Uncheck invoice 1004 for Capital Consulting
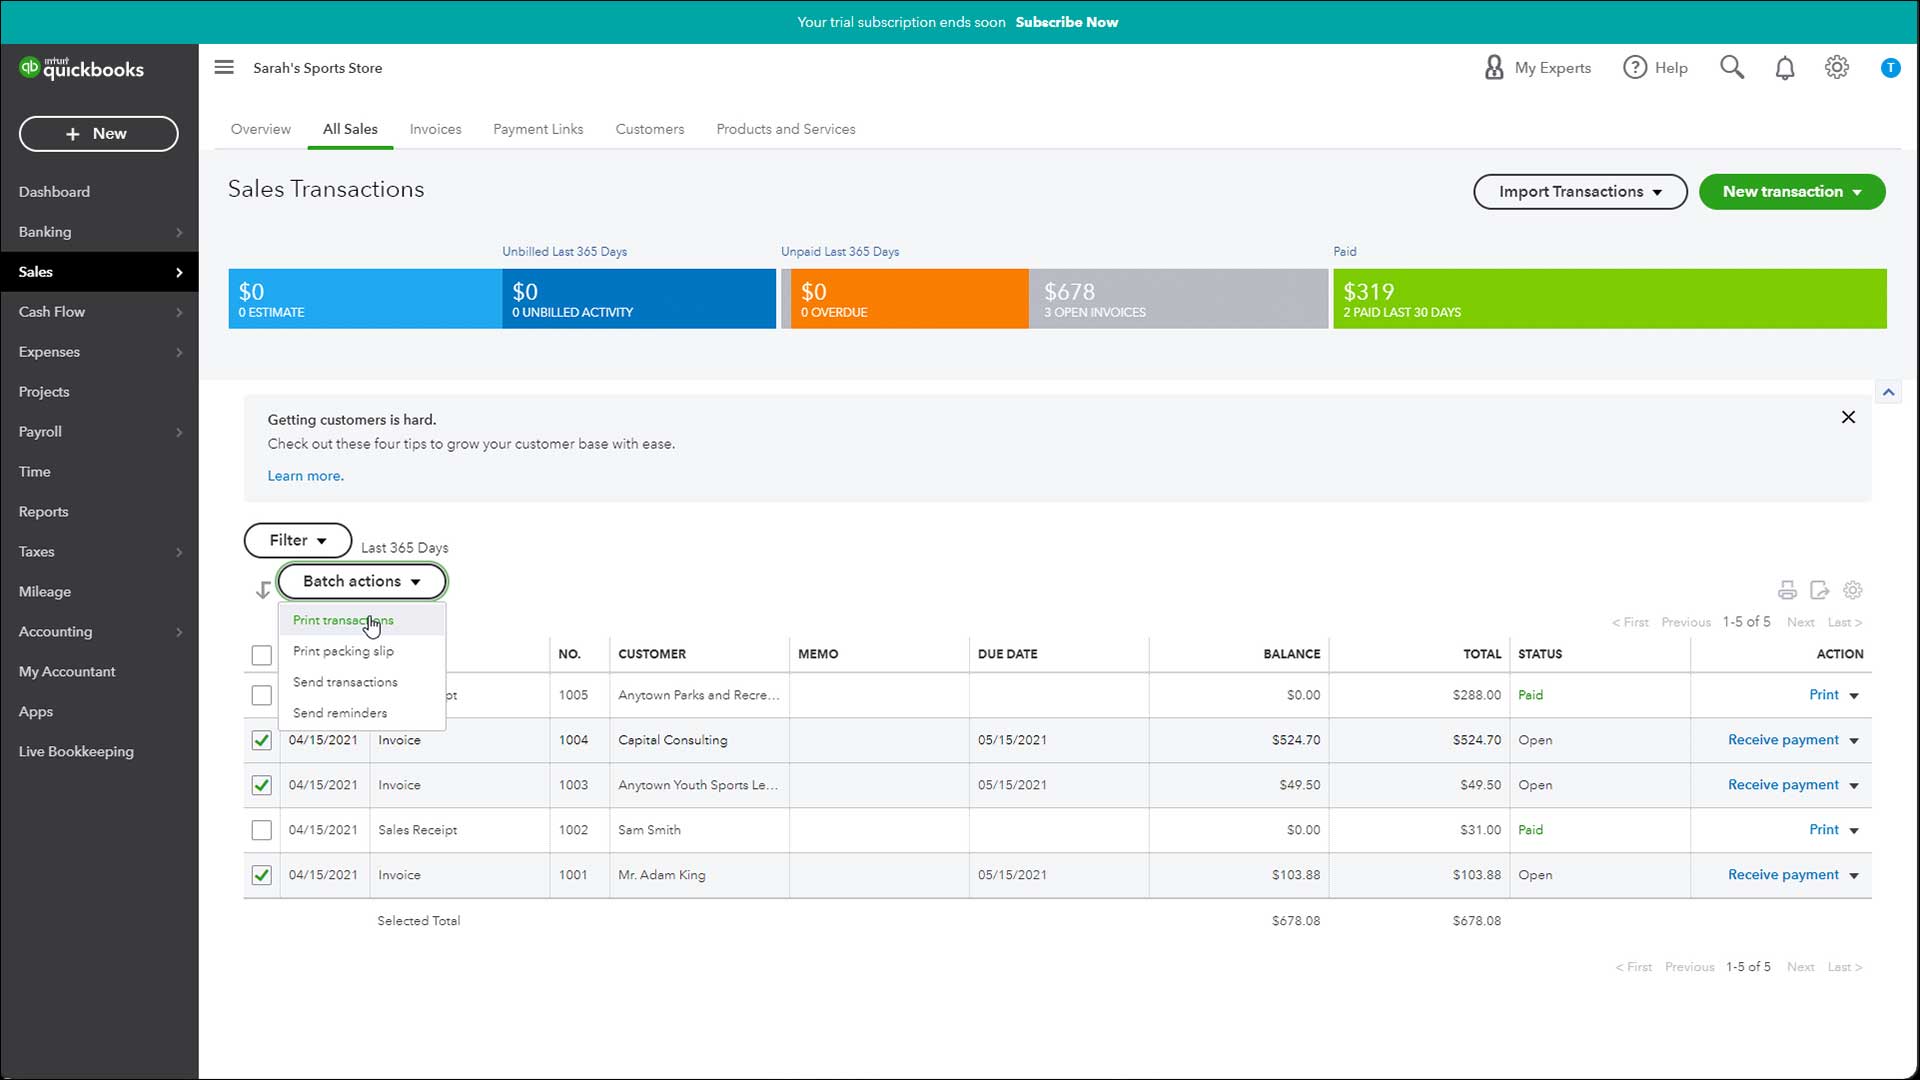Screen dimensions: 1920x1080 [x=261, y=740]
